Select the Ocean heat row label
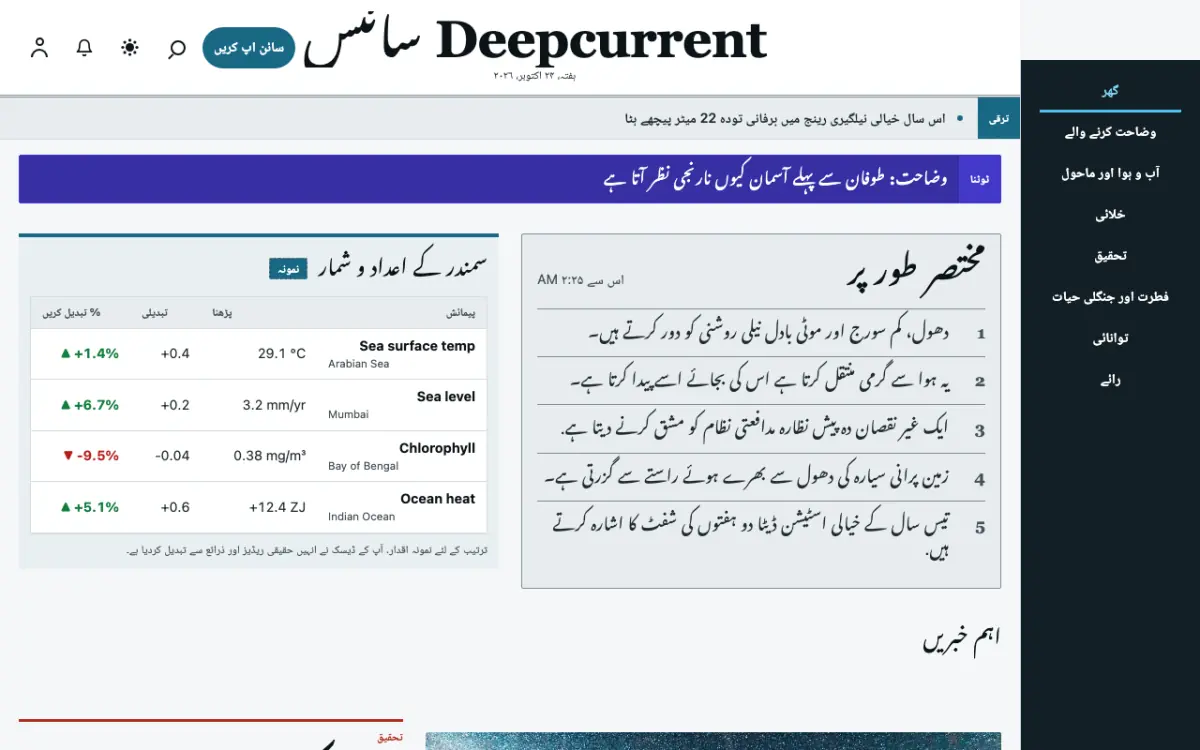 (x=438, y=499)
